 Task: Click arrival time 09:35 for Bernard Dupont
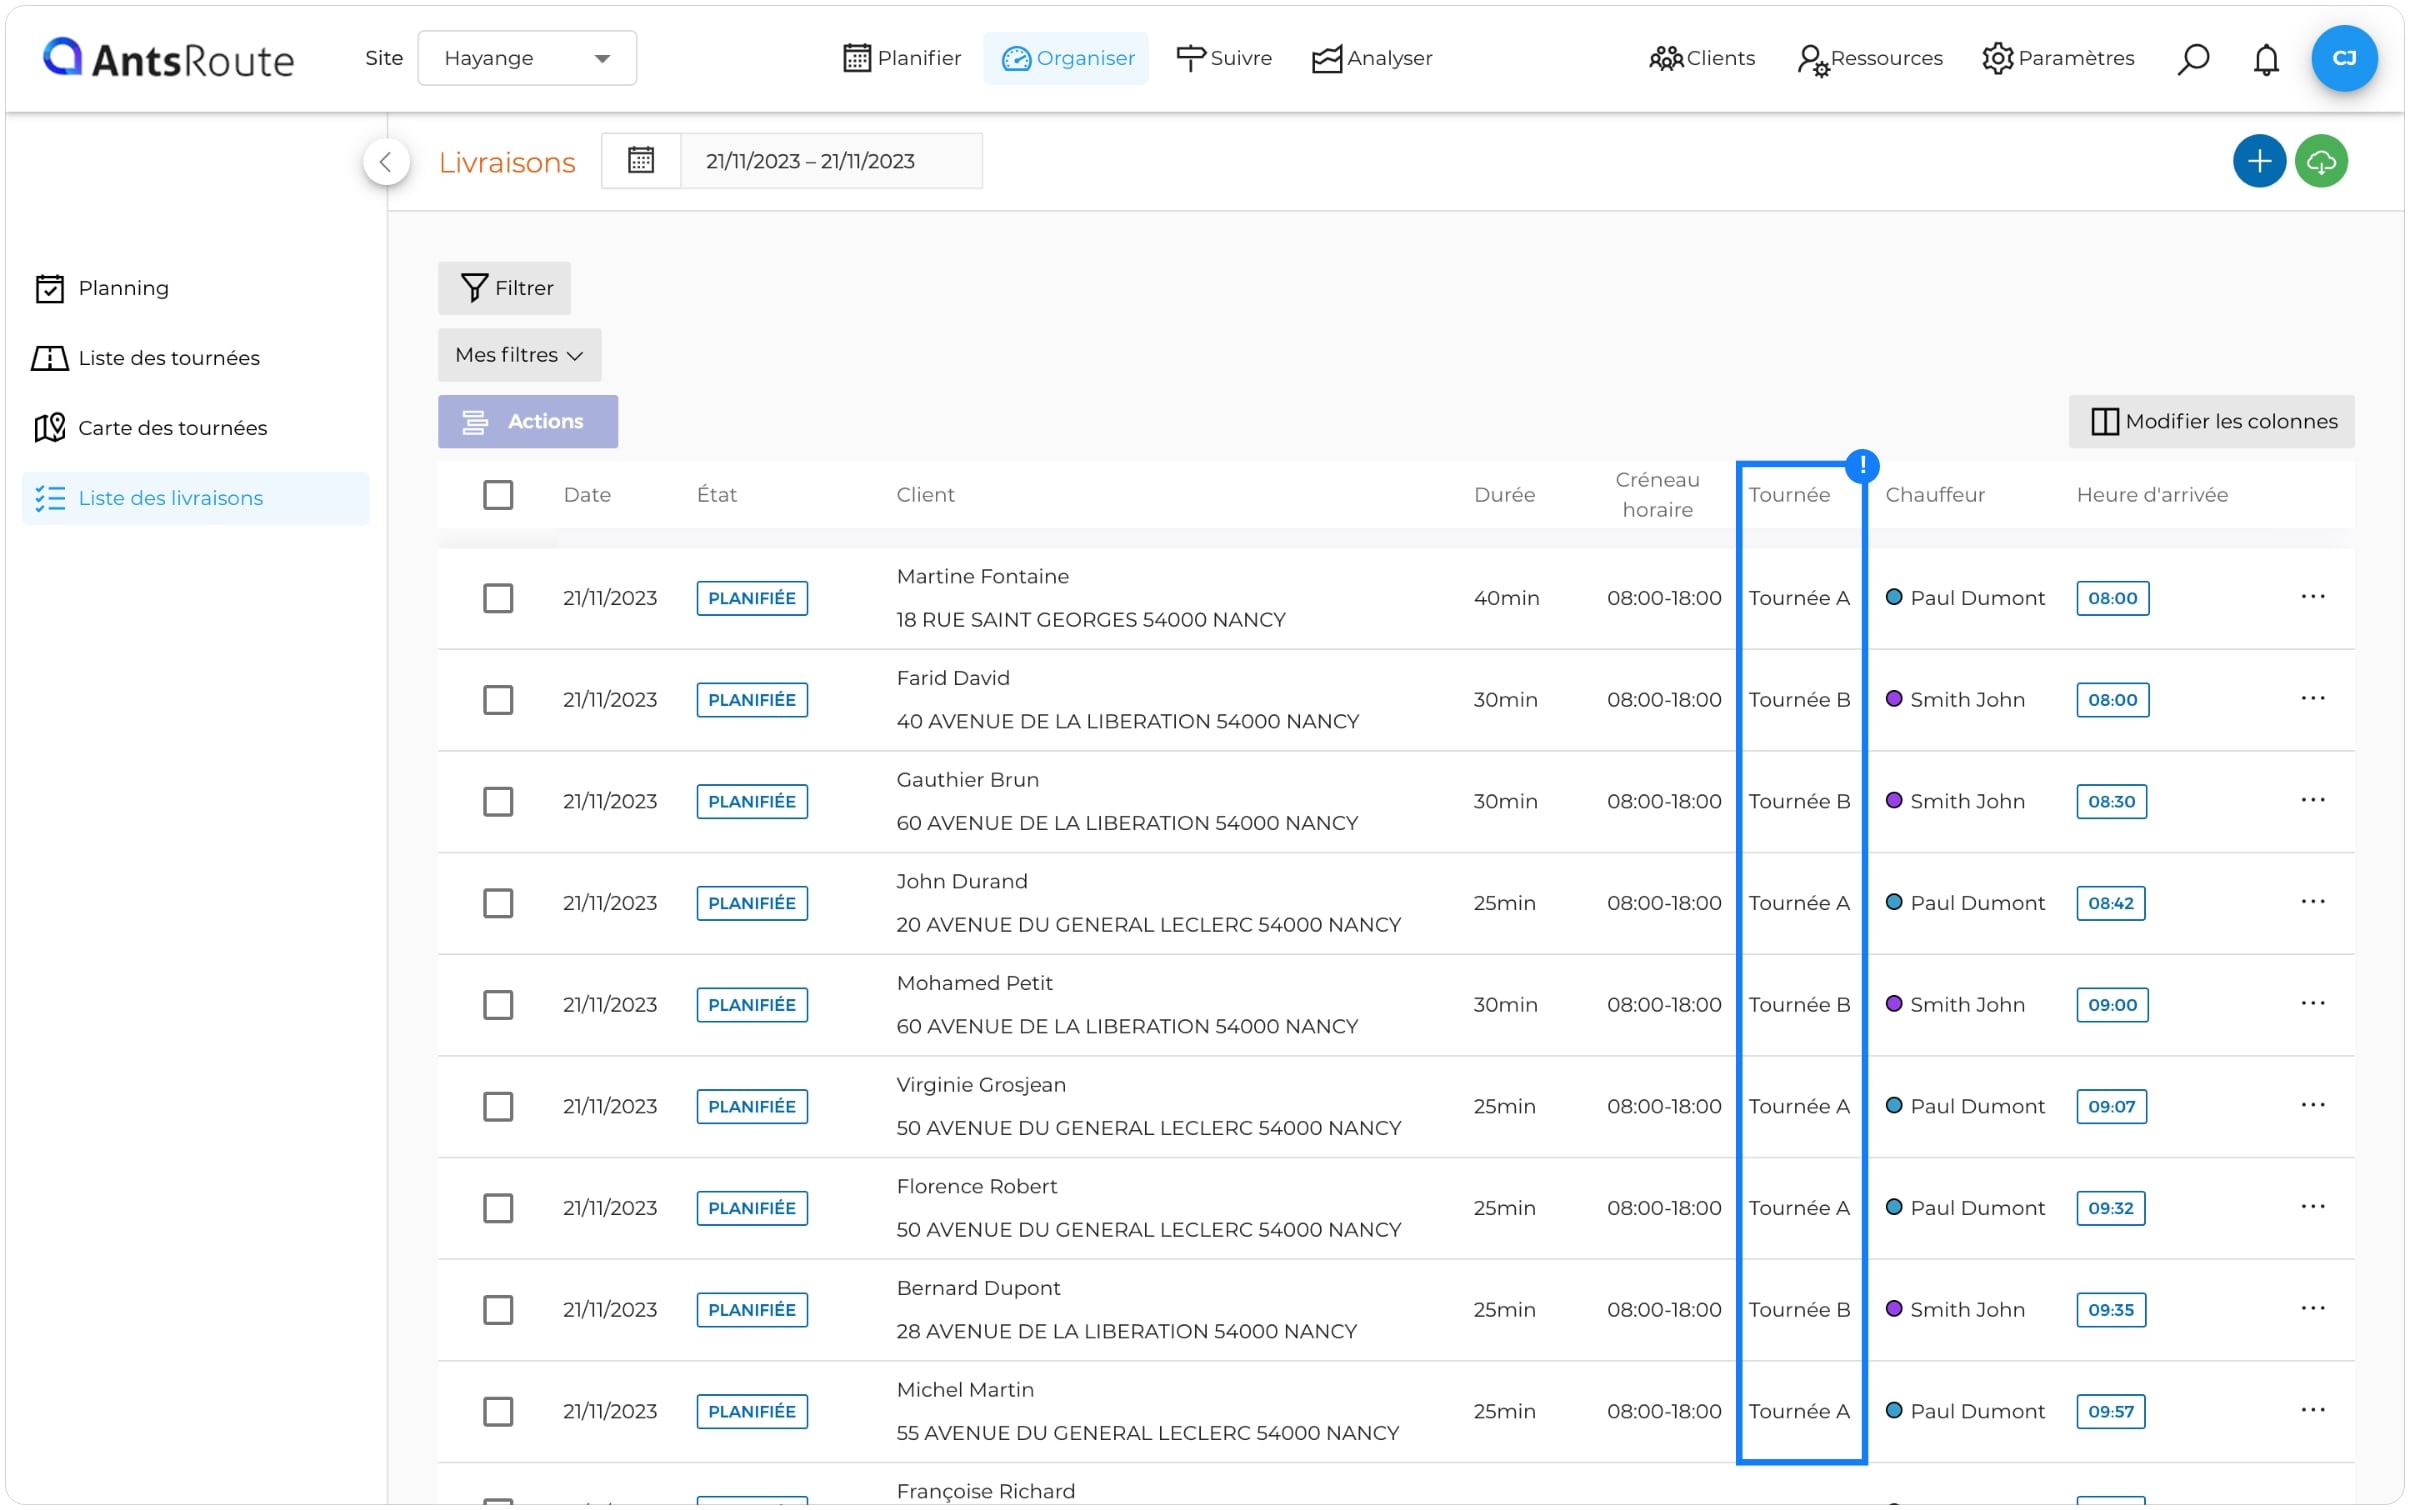click(2110, 1310)
